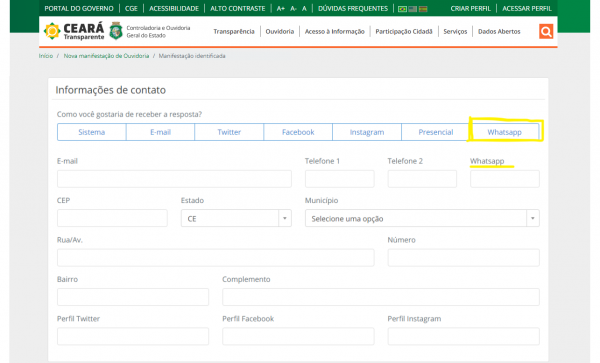The height and width of the screenshot is (363, 600).
Task: Focus the Número input field
Action: (463, 258)
